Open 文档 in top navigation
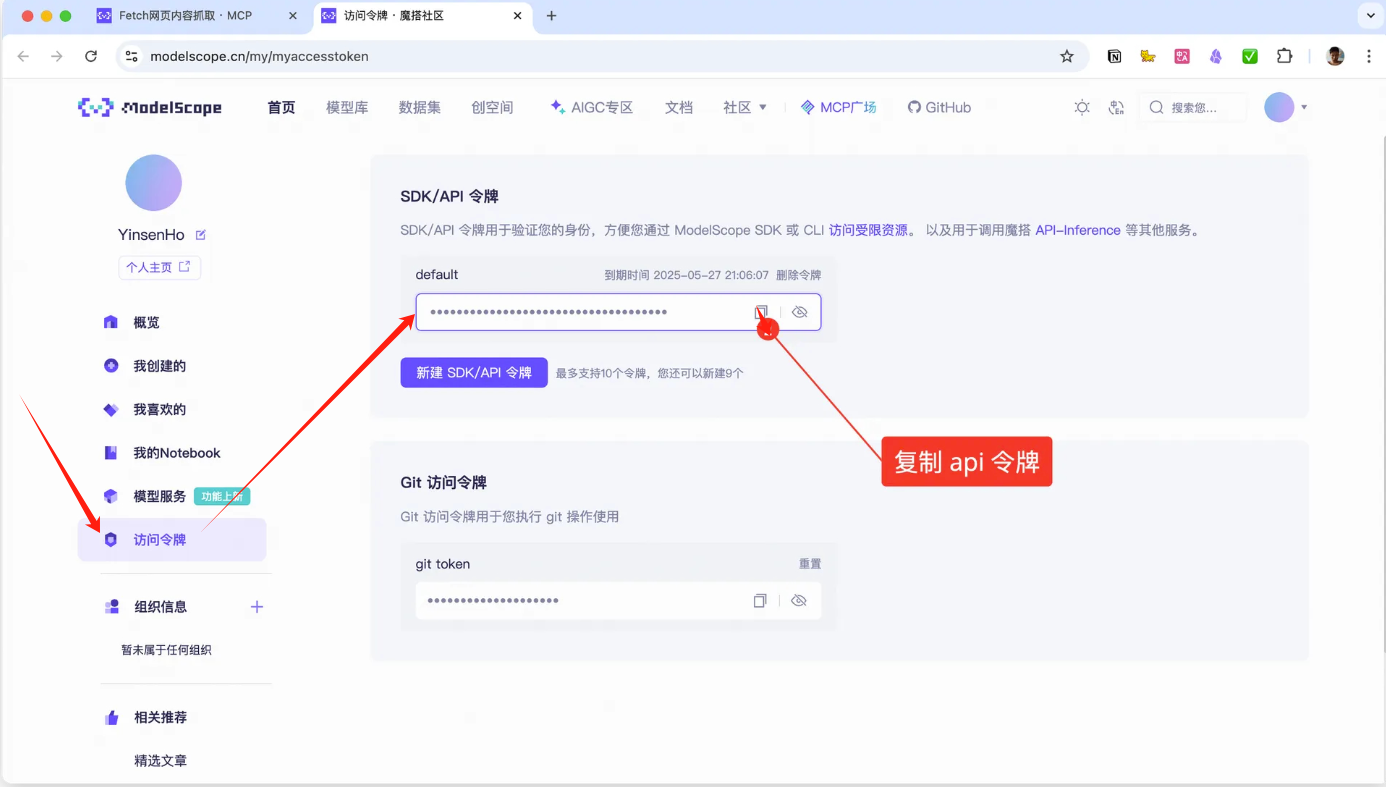This screenshot has width=1386, height=787. [x=679, y=107]
